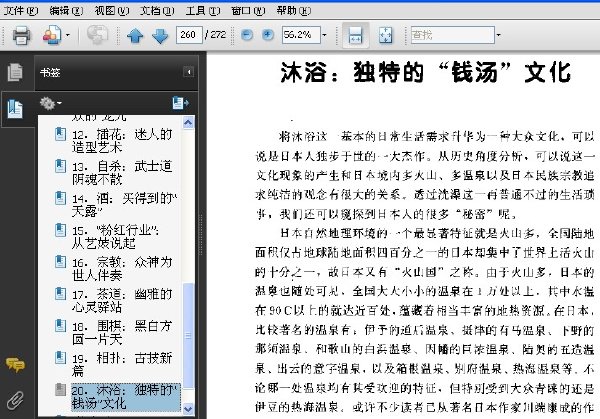Screen dimensions: 600x419
Task: Click bookmark icon beside item 15 粉红行业
Action: [x=60, y=230]
